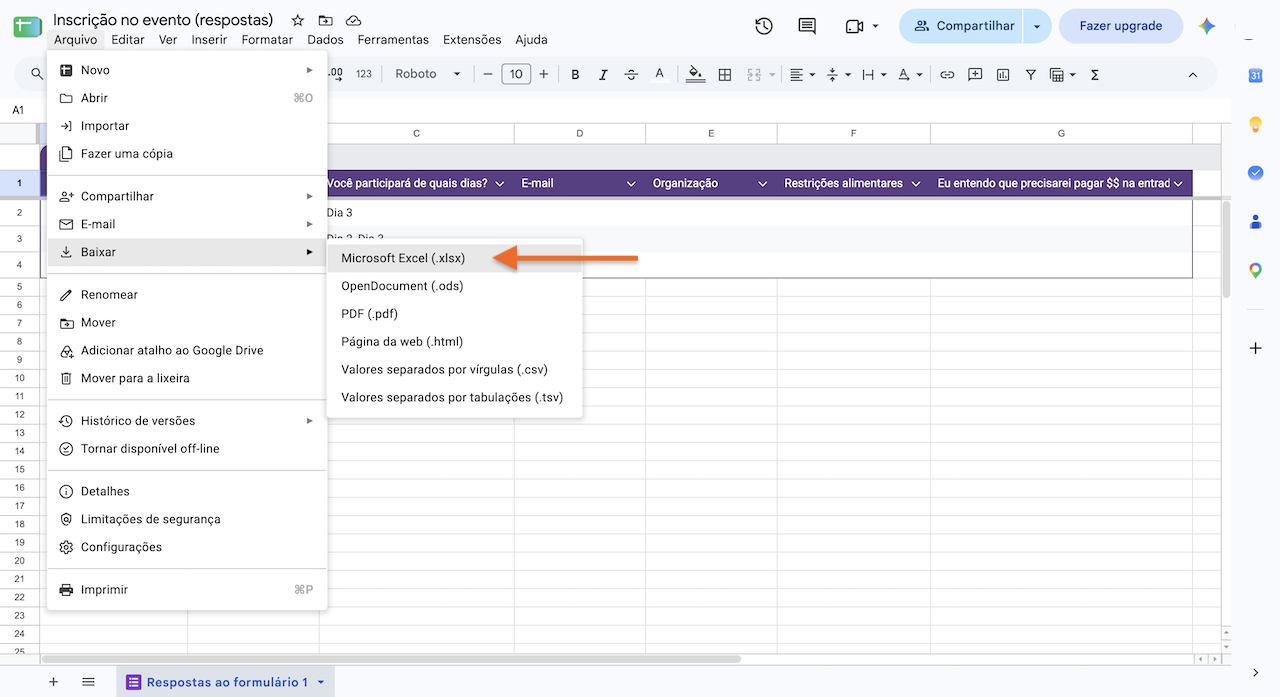Click Imprimir in the menu
Screen dimensions: 1280x697
187,590
